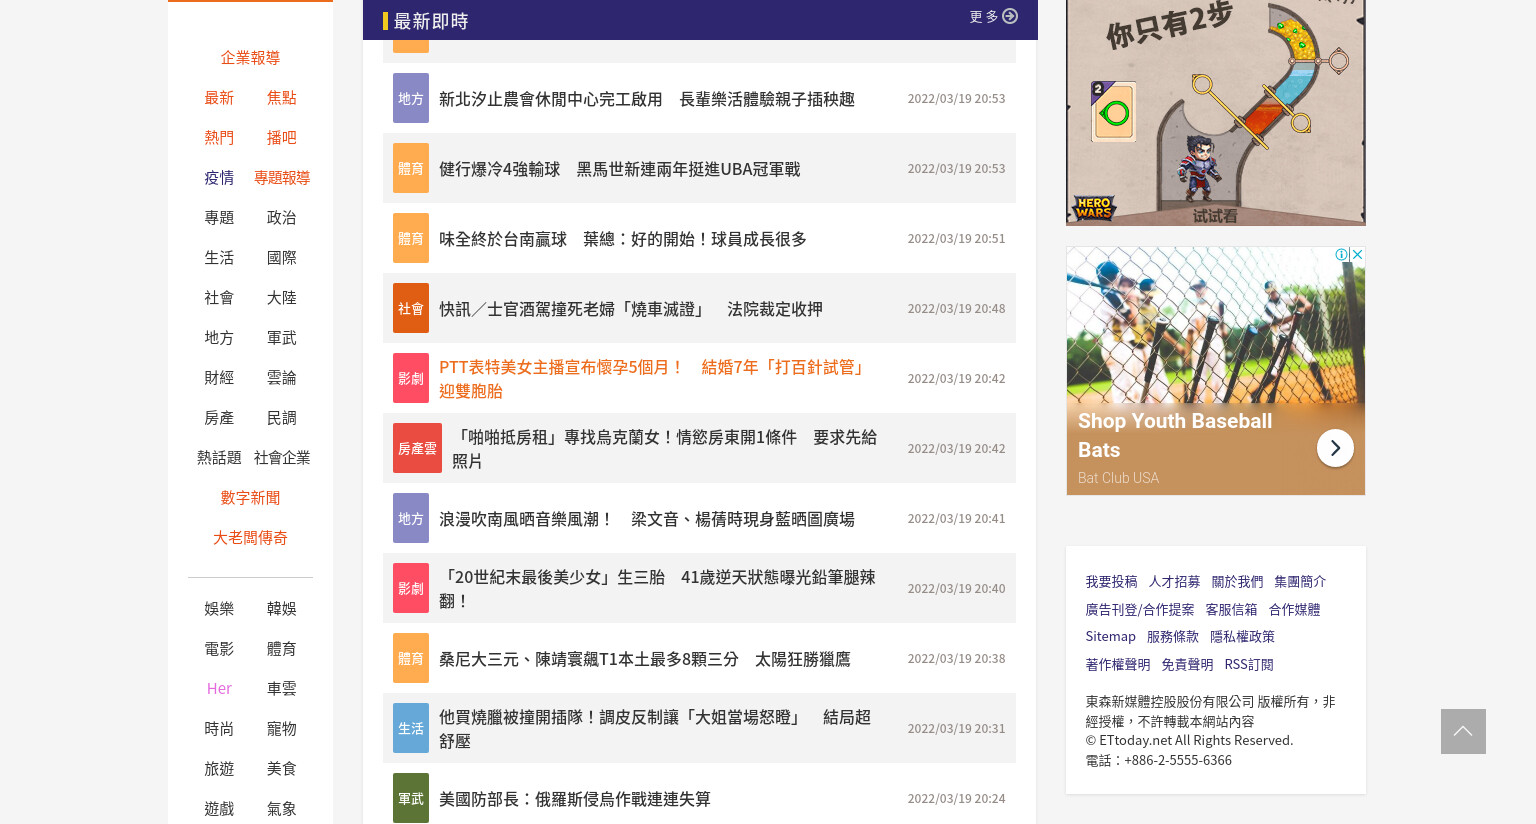Open article 啪啪抵房租 專找烏克蘭女
The image size is (1536, 824).
tap(664, 449)
